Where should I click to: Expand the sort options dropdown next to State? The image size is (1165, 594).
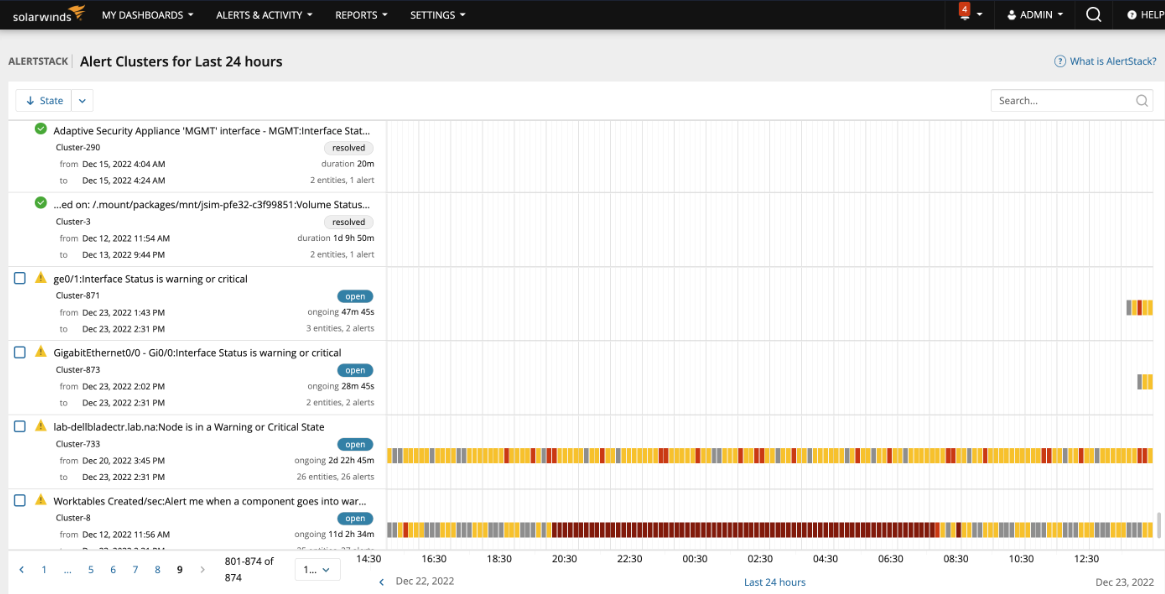click(x=82, y=100)
